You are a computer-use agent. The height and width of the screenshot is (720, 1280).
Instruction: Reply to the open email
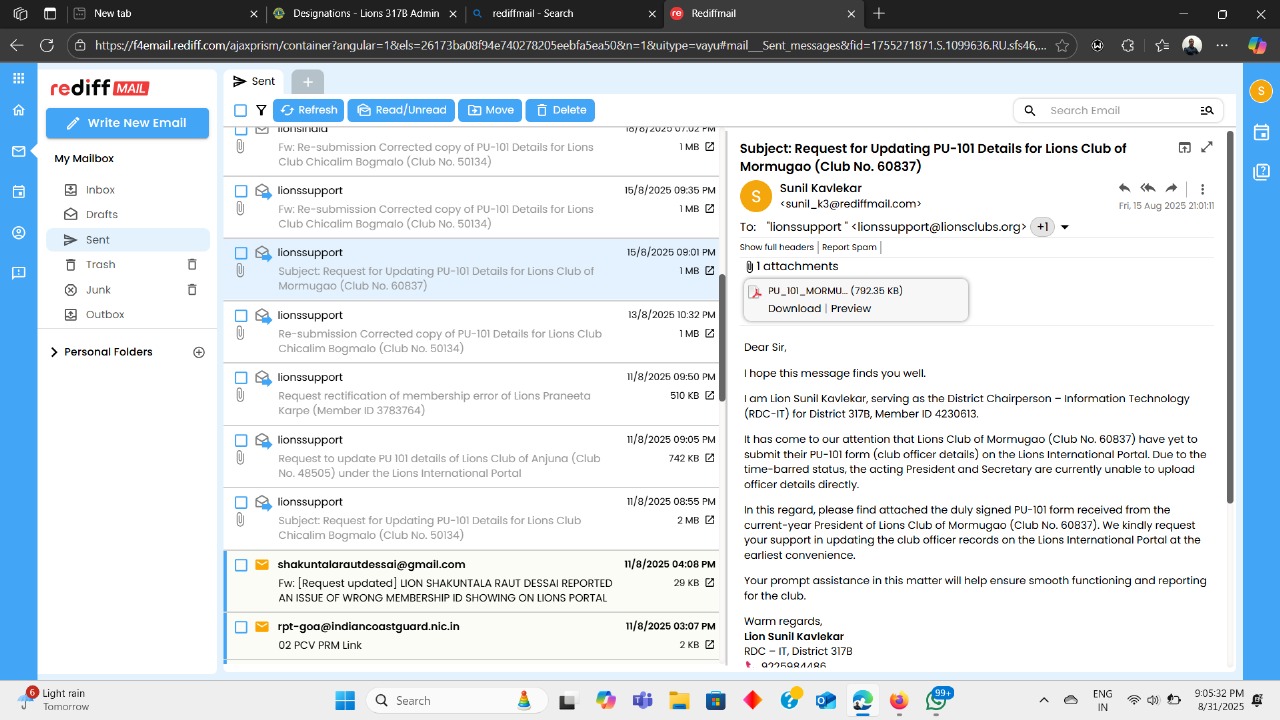coord(1125,188)
